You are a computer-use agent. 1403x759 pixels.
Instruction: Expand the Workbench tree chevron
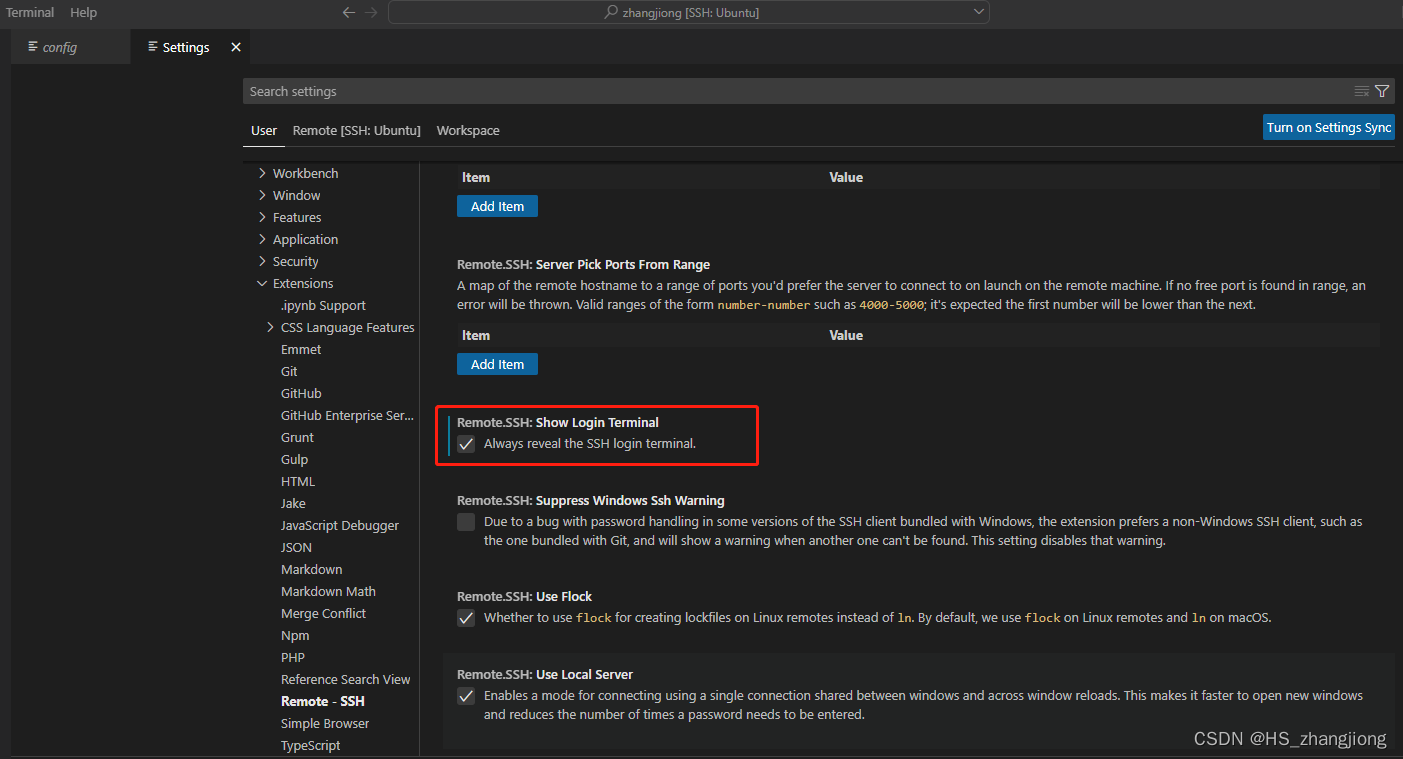pos(262,173)
